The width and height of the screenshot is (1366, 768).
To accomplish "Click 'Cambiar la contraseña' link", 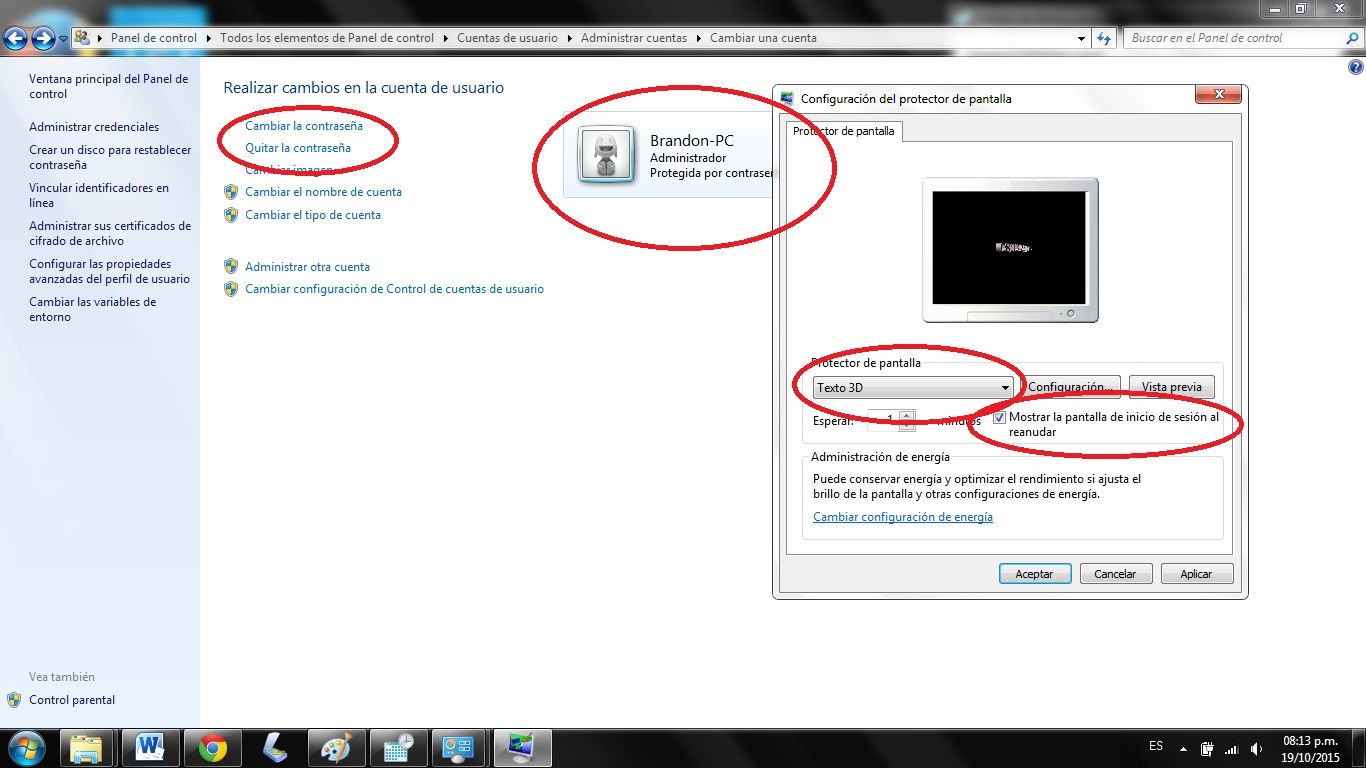I will tap(304, 126).
